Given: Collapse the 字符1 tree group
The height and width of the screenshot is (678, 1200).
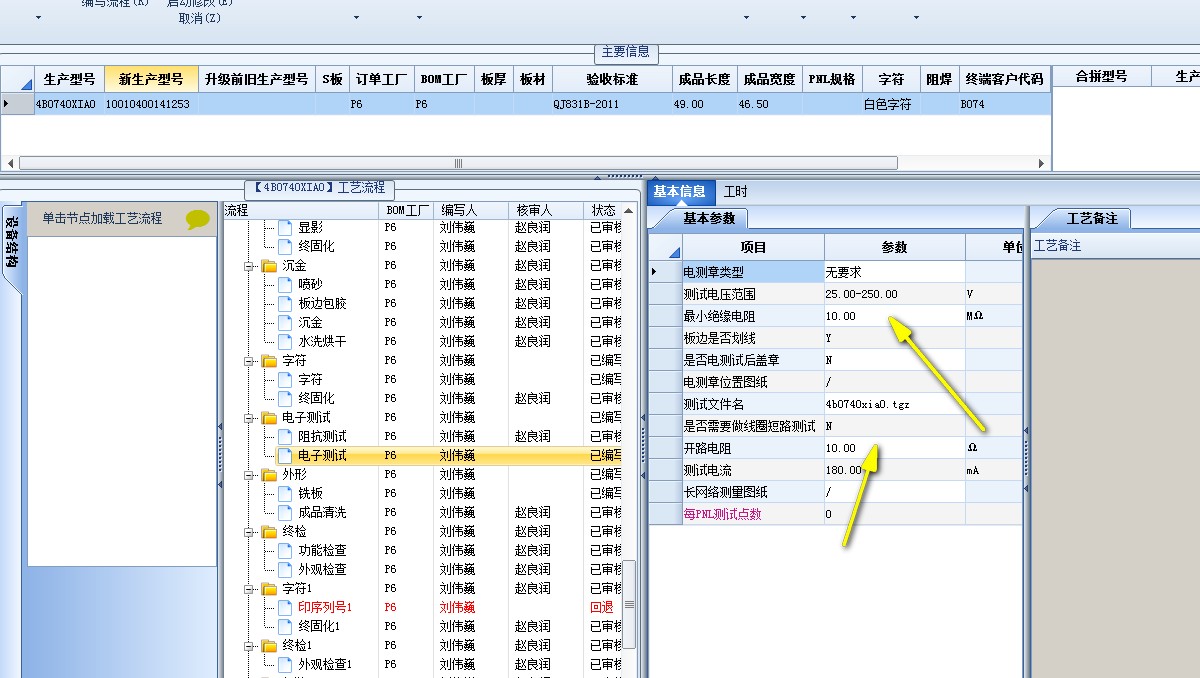Looking at the screenshot, I should (249, 589).
